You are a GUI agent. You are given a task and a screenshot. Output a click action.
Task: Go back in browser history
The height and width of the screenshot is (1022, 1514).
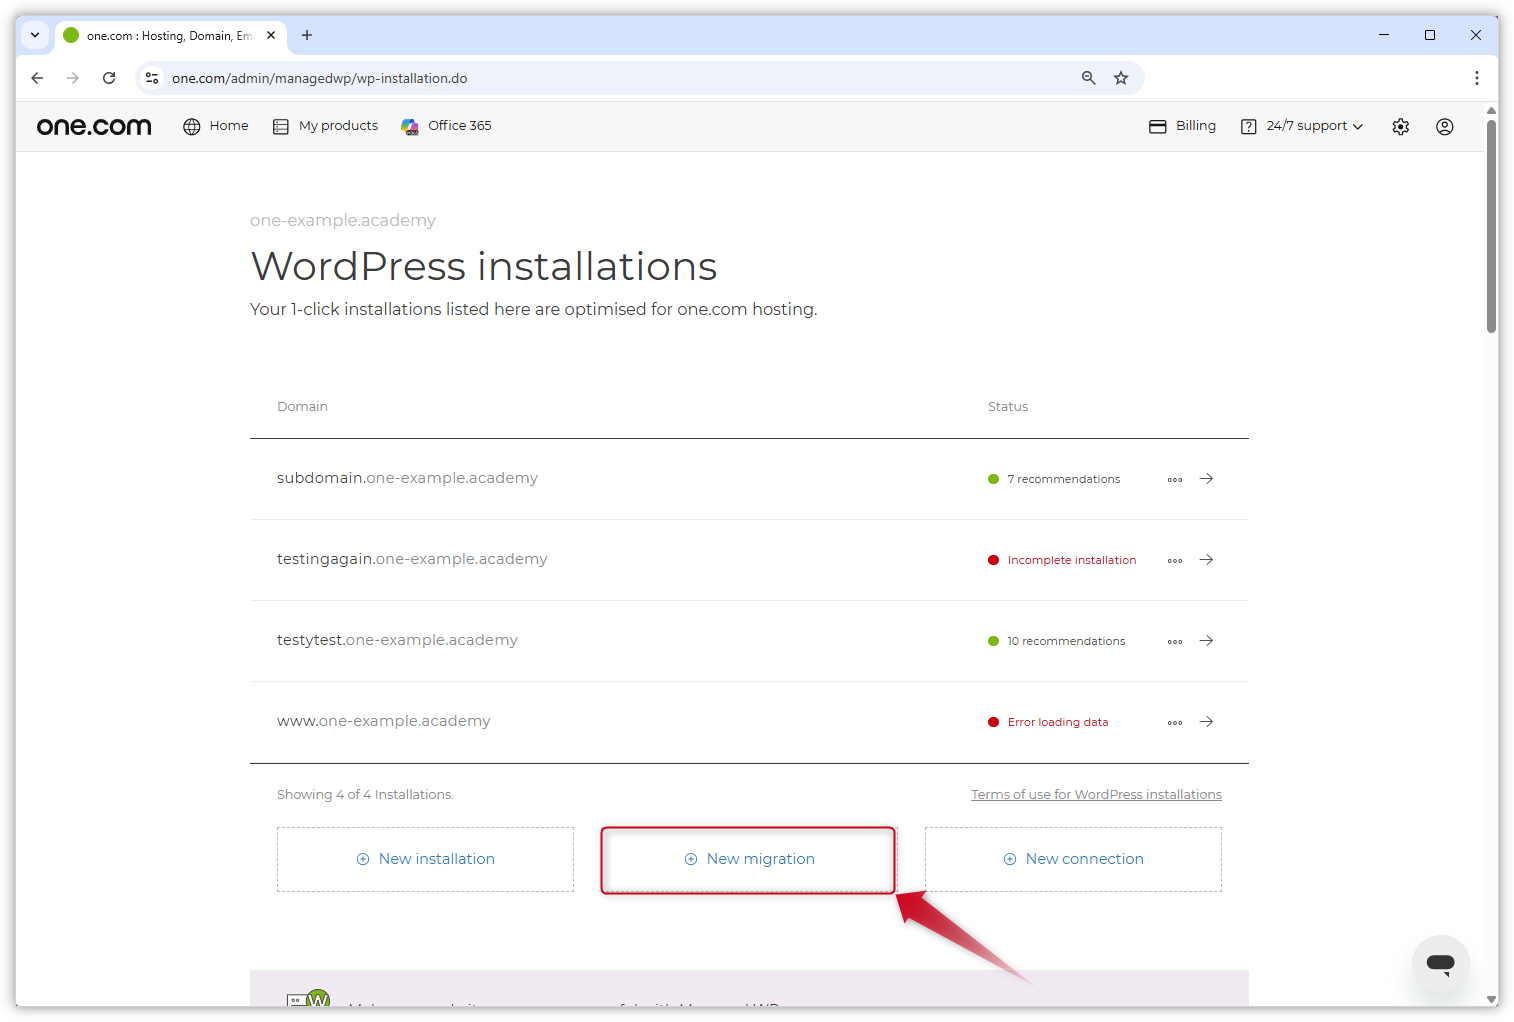[x=37, y=78]
